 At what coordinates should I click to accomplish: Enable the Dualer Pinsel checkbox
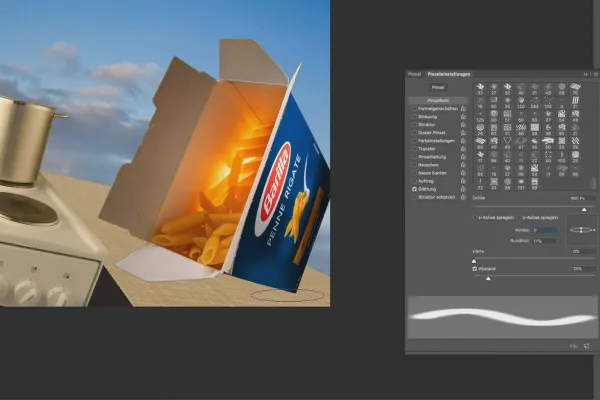[414, 133]
